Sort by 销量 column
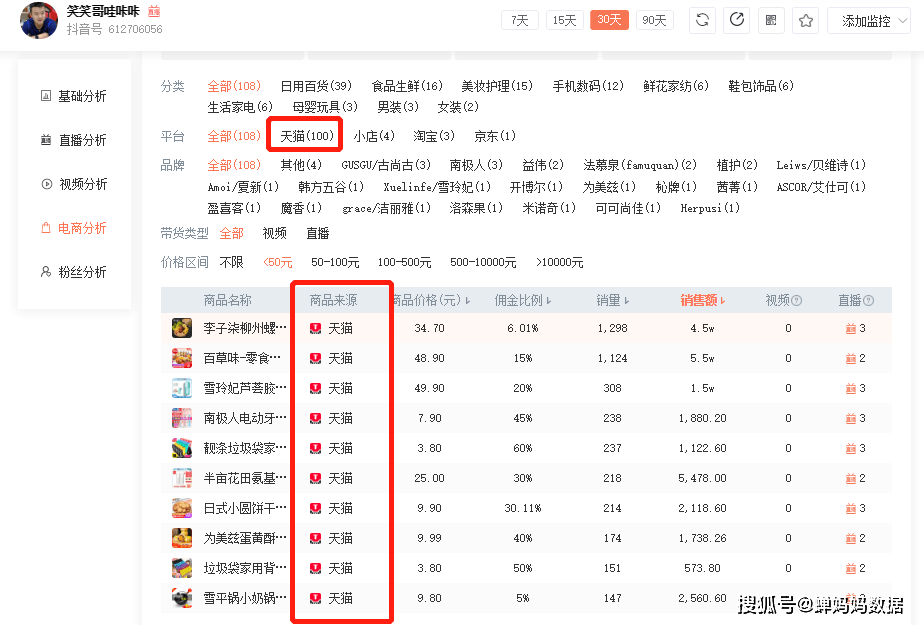The width and height of the screenshot is (924, 625). pos(612,300)
